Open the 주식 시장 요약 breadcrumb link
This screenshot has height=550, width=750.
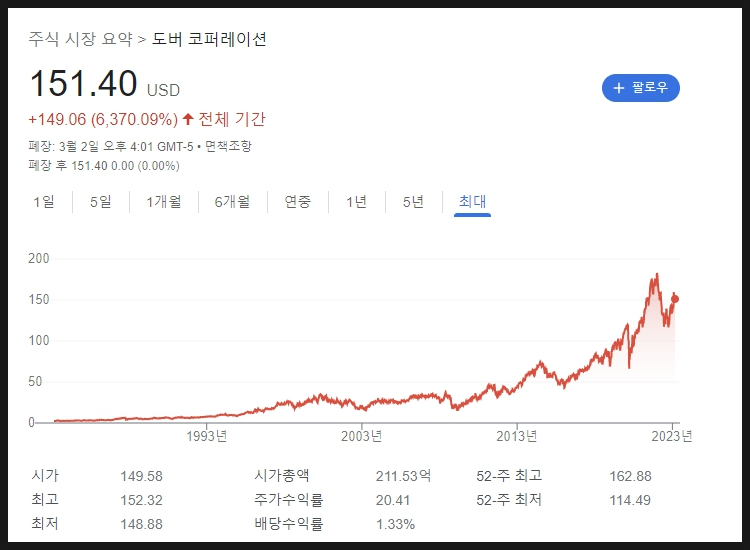(80, 39)
